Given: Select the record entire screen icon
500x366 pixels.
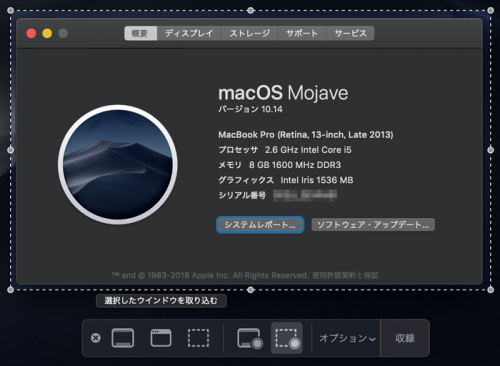Looking at the screenshot, I should (x=250, y=338).
